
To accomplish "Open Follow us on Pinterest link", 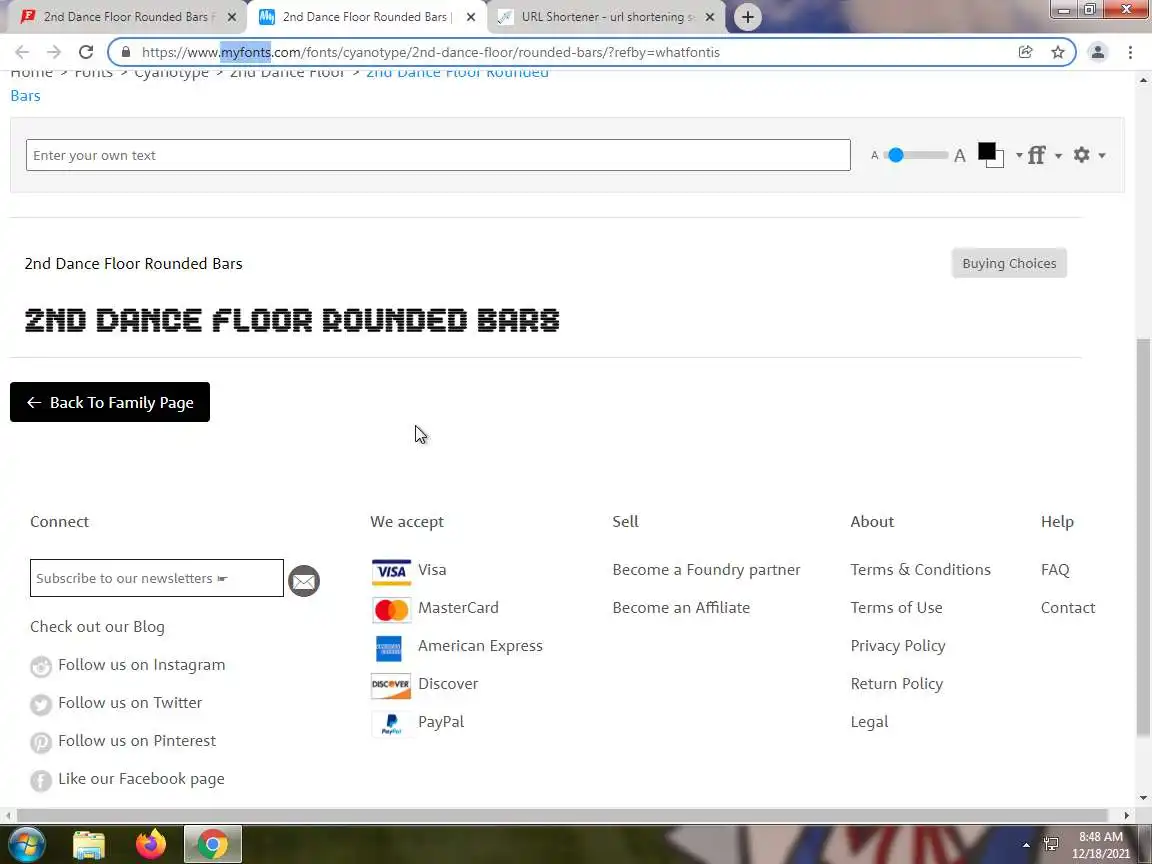I will [137, 741].
